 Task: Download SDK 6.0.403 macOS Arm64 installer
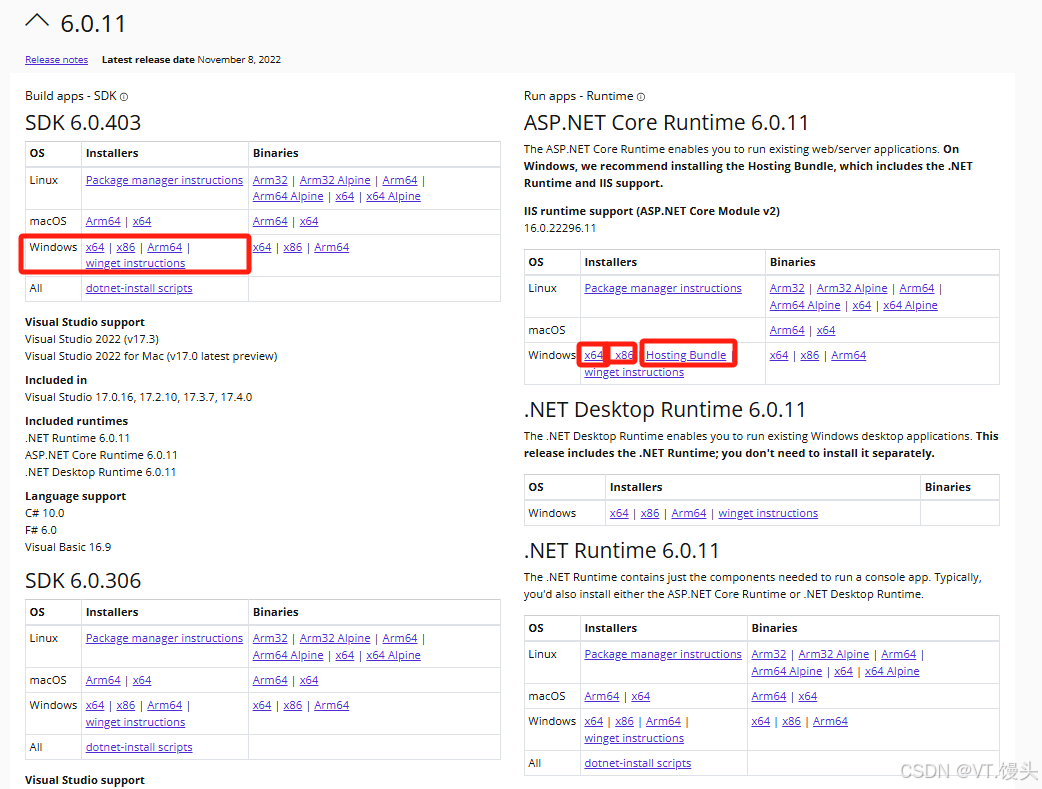(103, 221)
